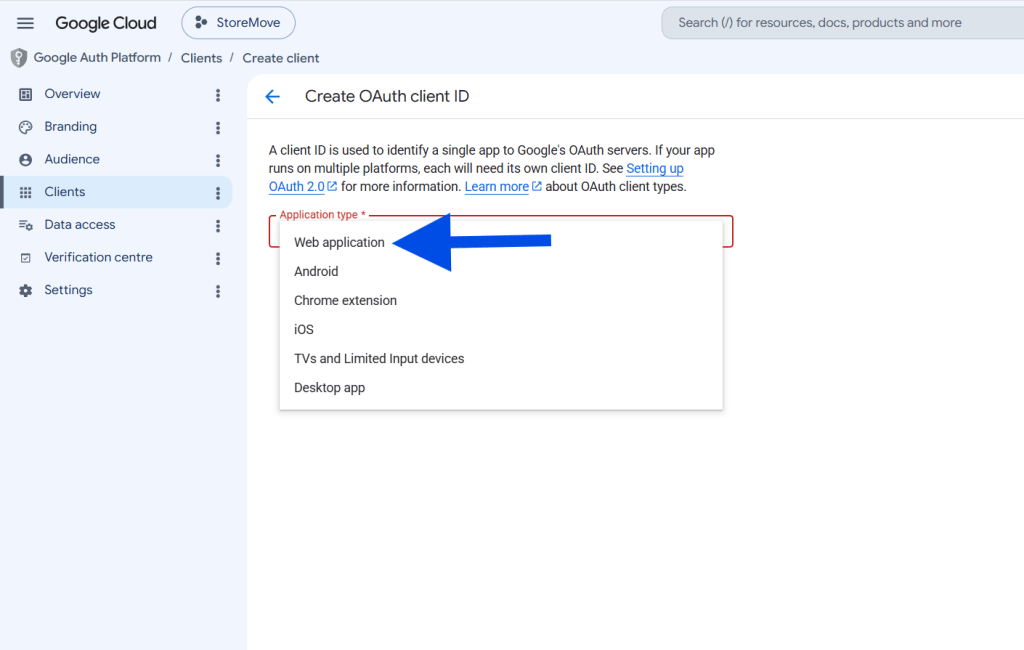Open the StoreMove project picker
The image size is (1024, 650).
click(238, 23)
